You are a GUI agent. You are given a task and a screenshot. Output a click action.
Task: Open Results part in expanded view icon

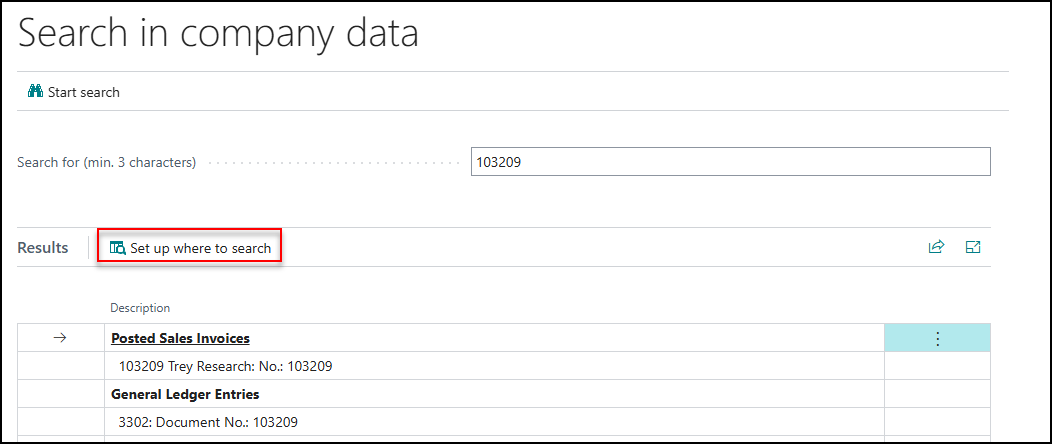coord(973,247)
